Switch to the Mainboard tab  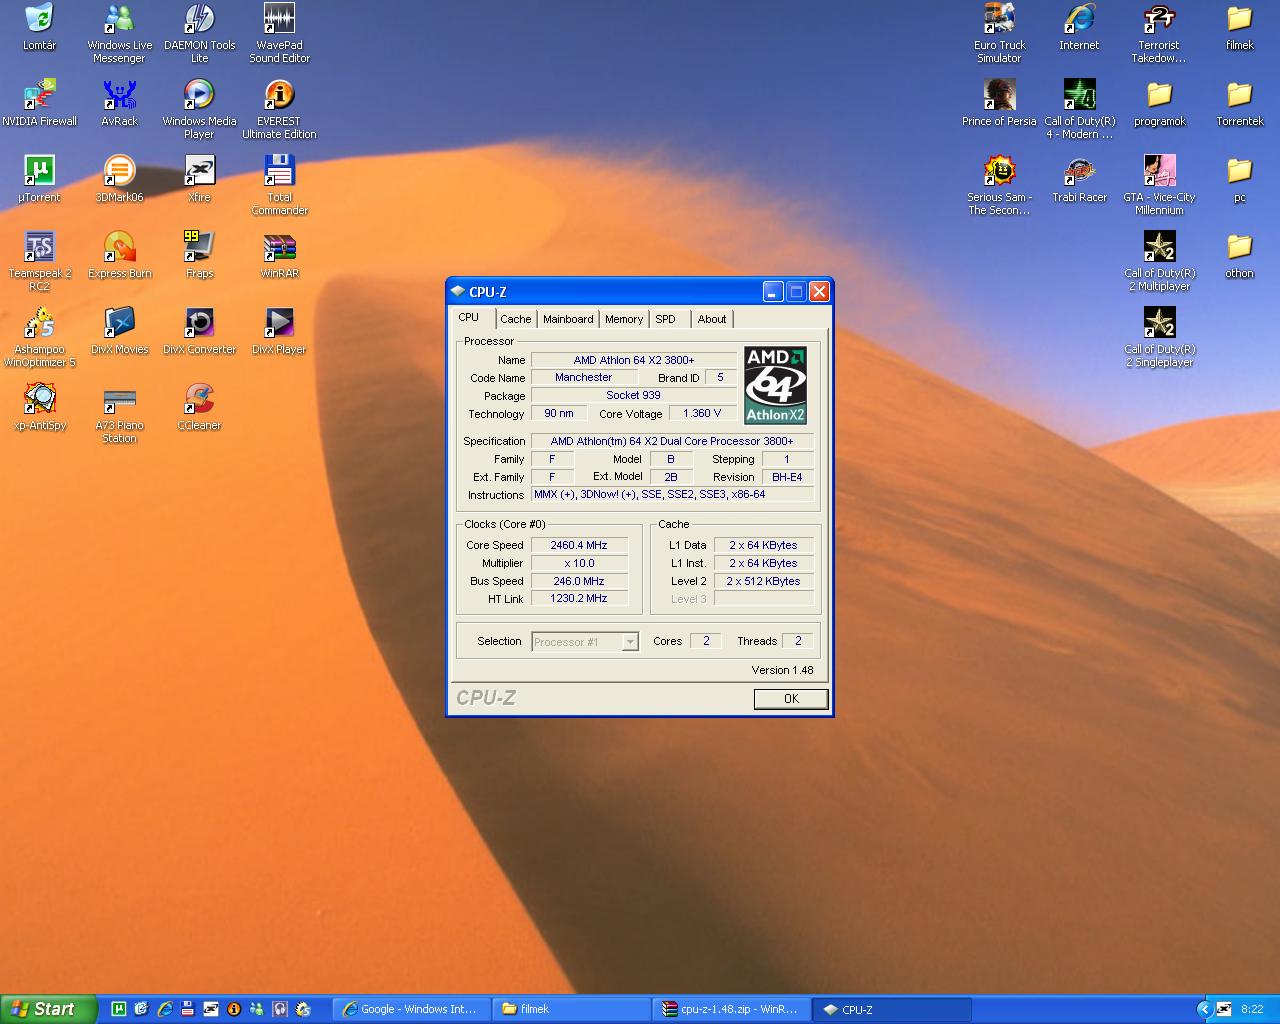pyautogui.click(x=568, y=319)
